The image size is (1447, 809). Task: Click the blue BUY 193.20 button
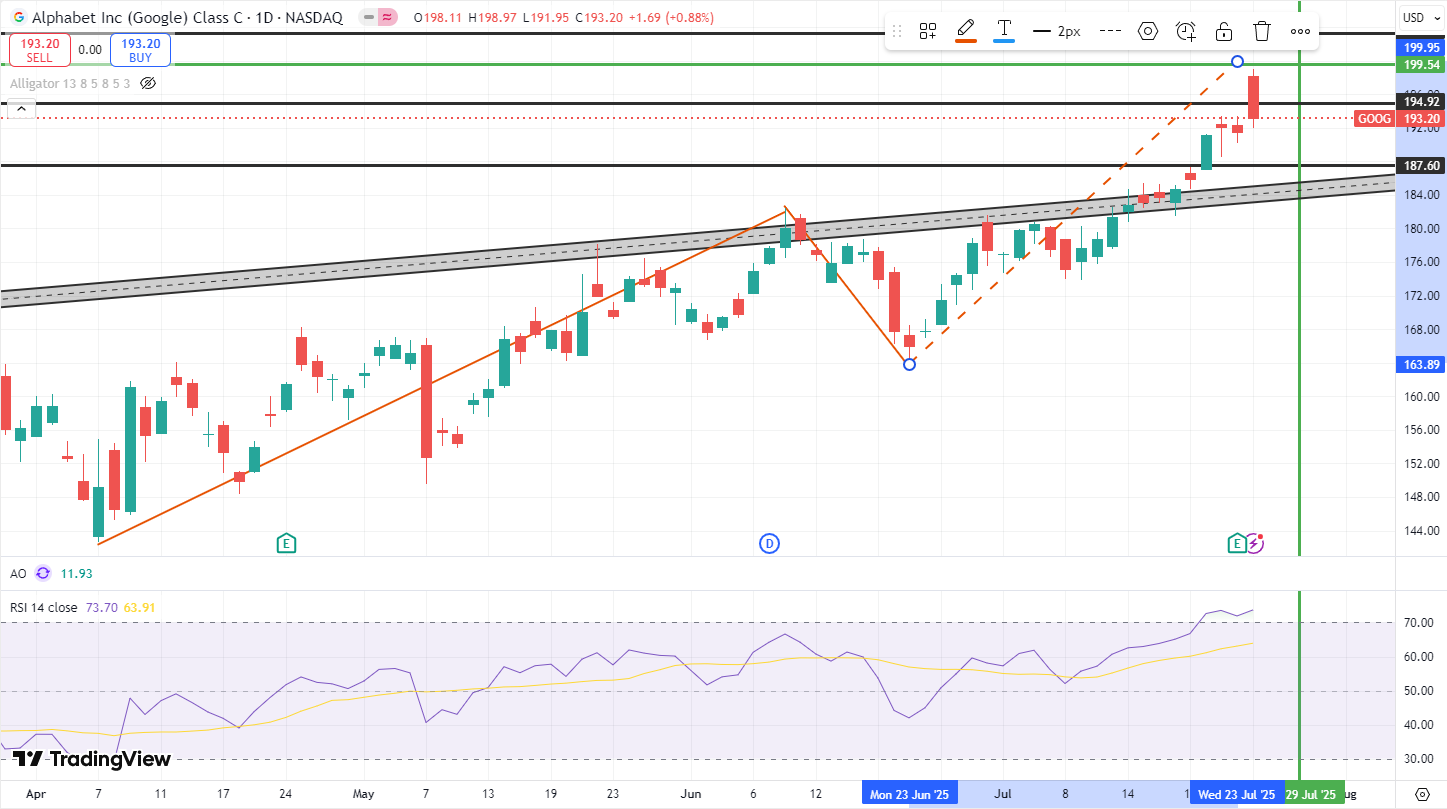[x=140, y=50]
